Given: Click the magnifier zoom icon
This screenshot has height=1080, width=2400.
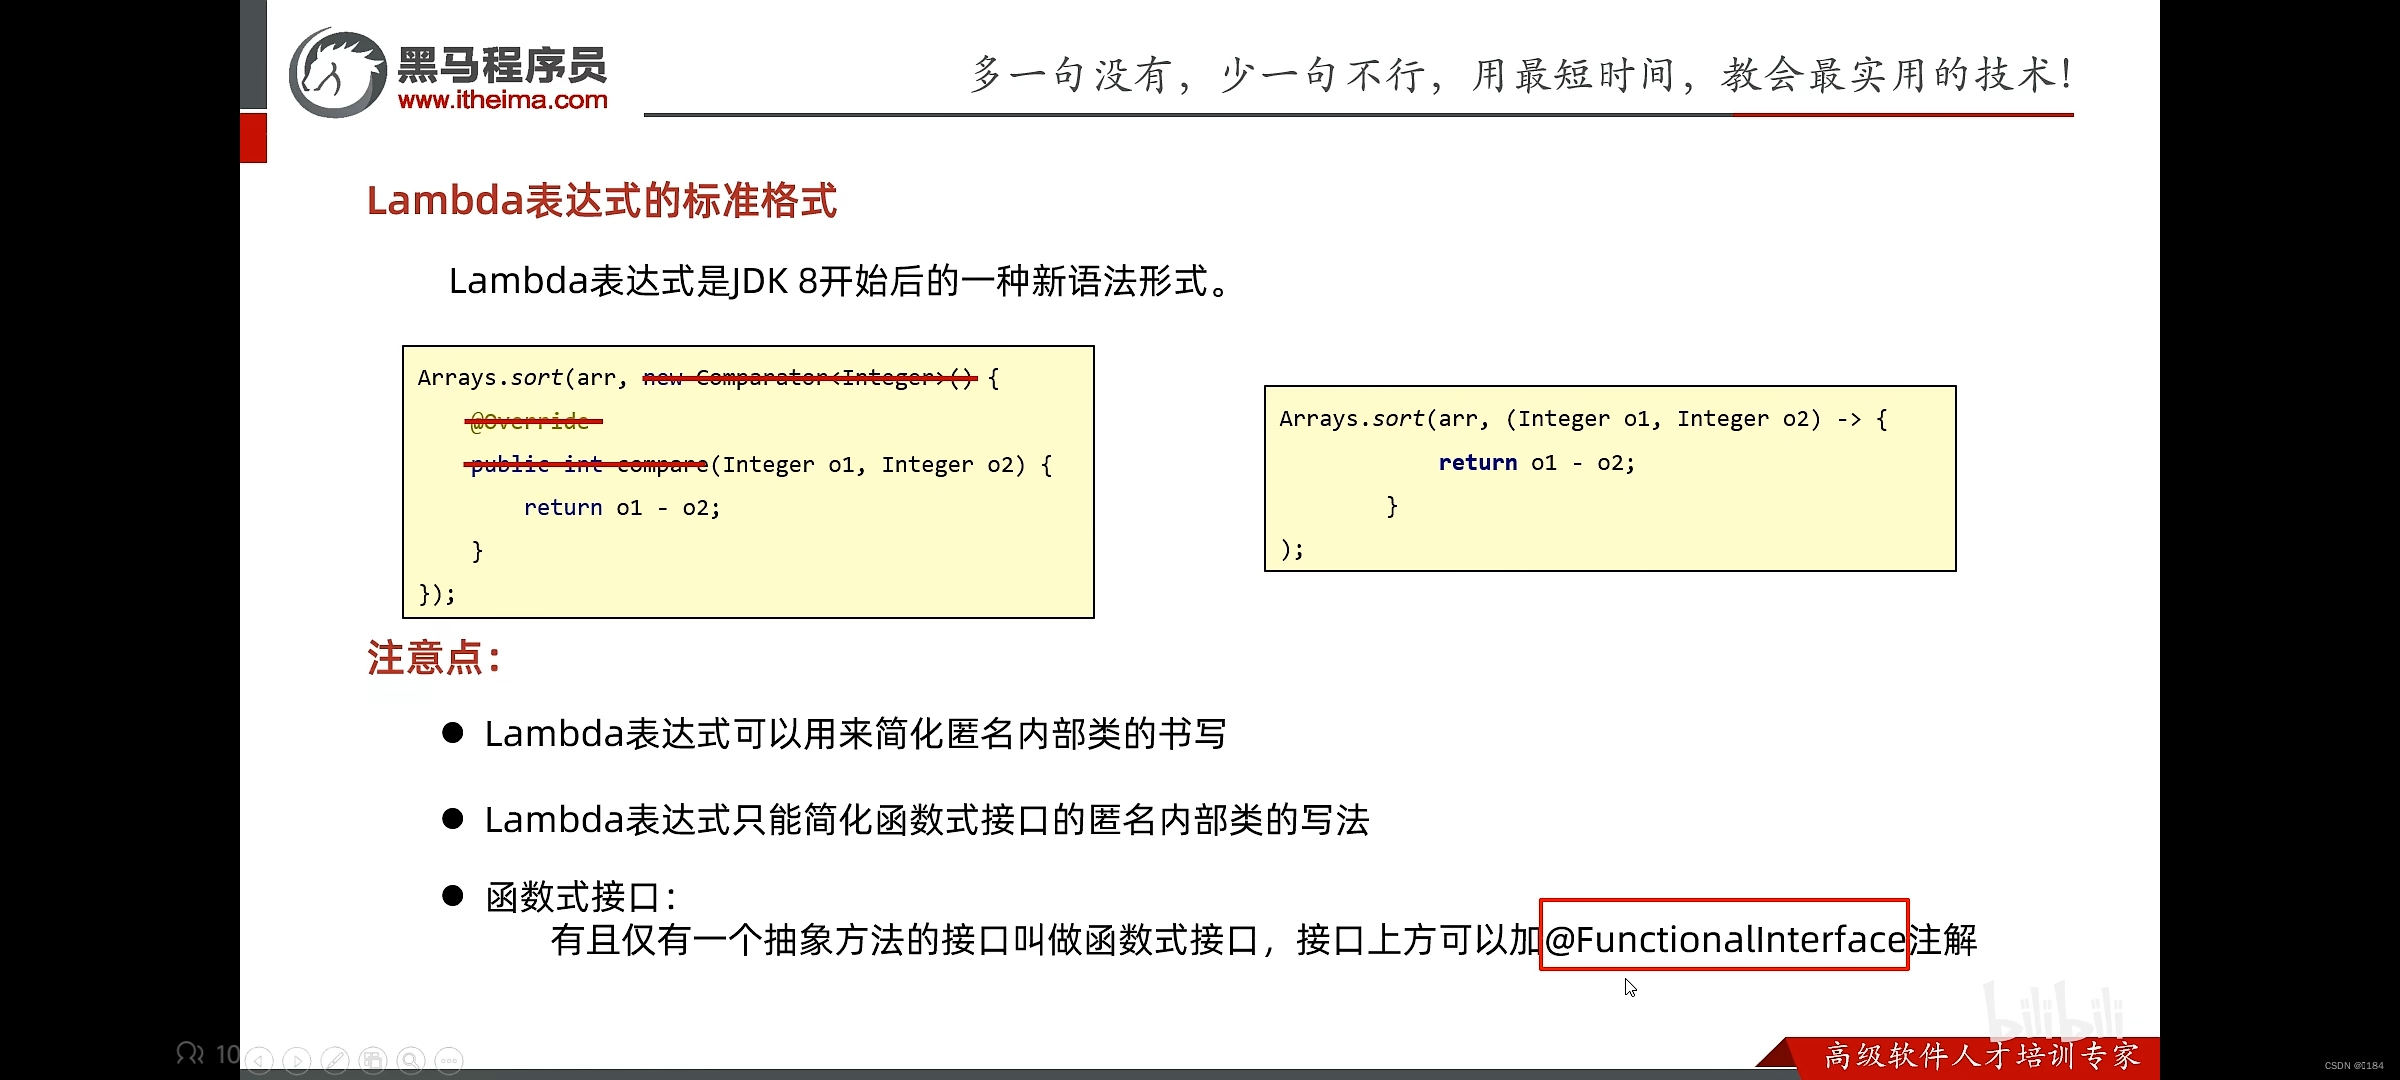Looking at the screenshot, I should 410,1060.
